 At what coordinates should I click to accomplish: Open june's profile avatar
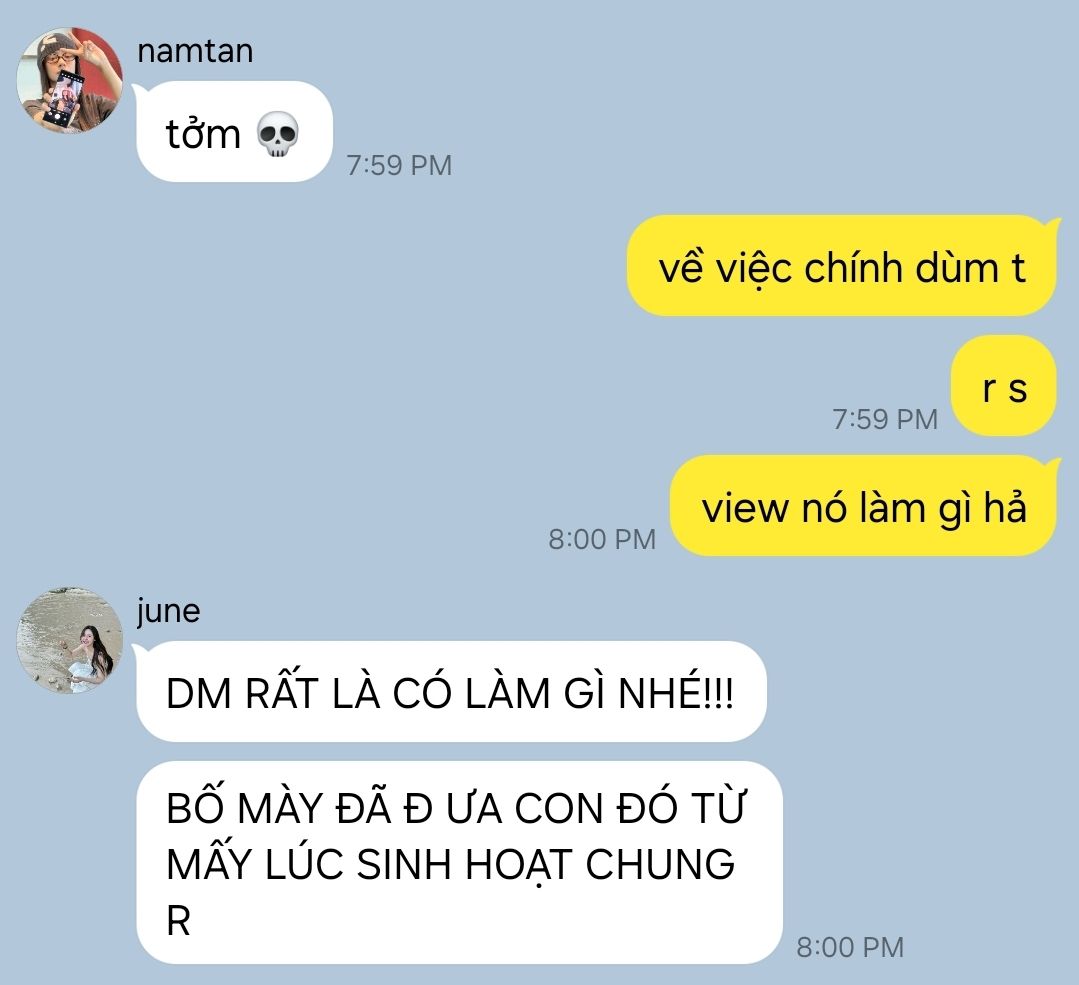coord(70,640)
